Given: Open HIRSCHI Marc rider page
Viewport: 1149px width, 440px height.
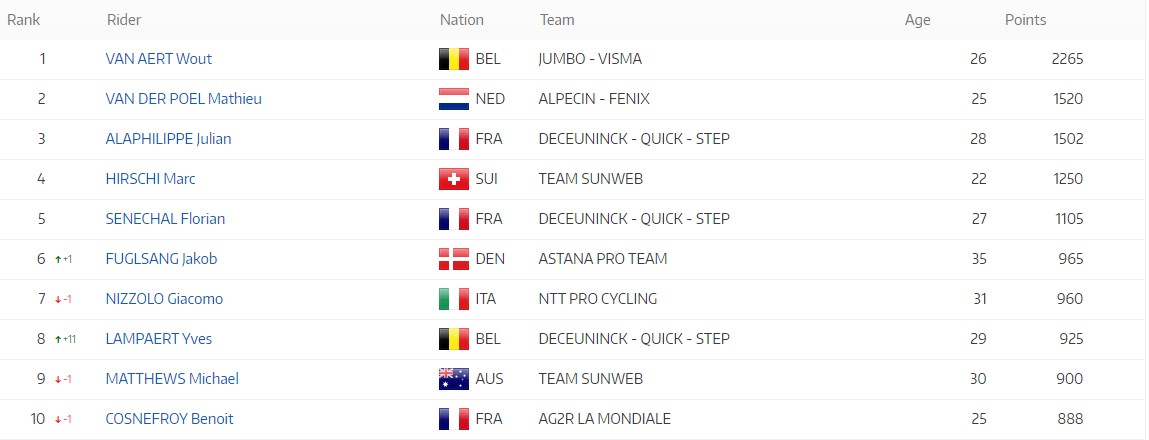Looking at the screenshot, I should pyautogui.click(x=150, y=179).
